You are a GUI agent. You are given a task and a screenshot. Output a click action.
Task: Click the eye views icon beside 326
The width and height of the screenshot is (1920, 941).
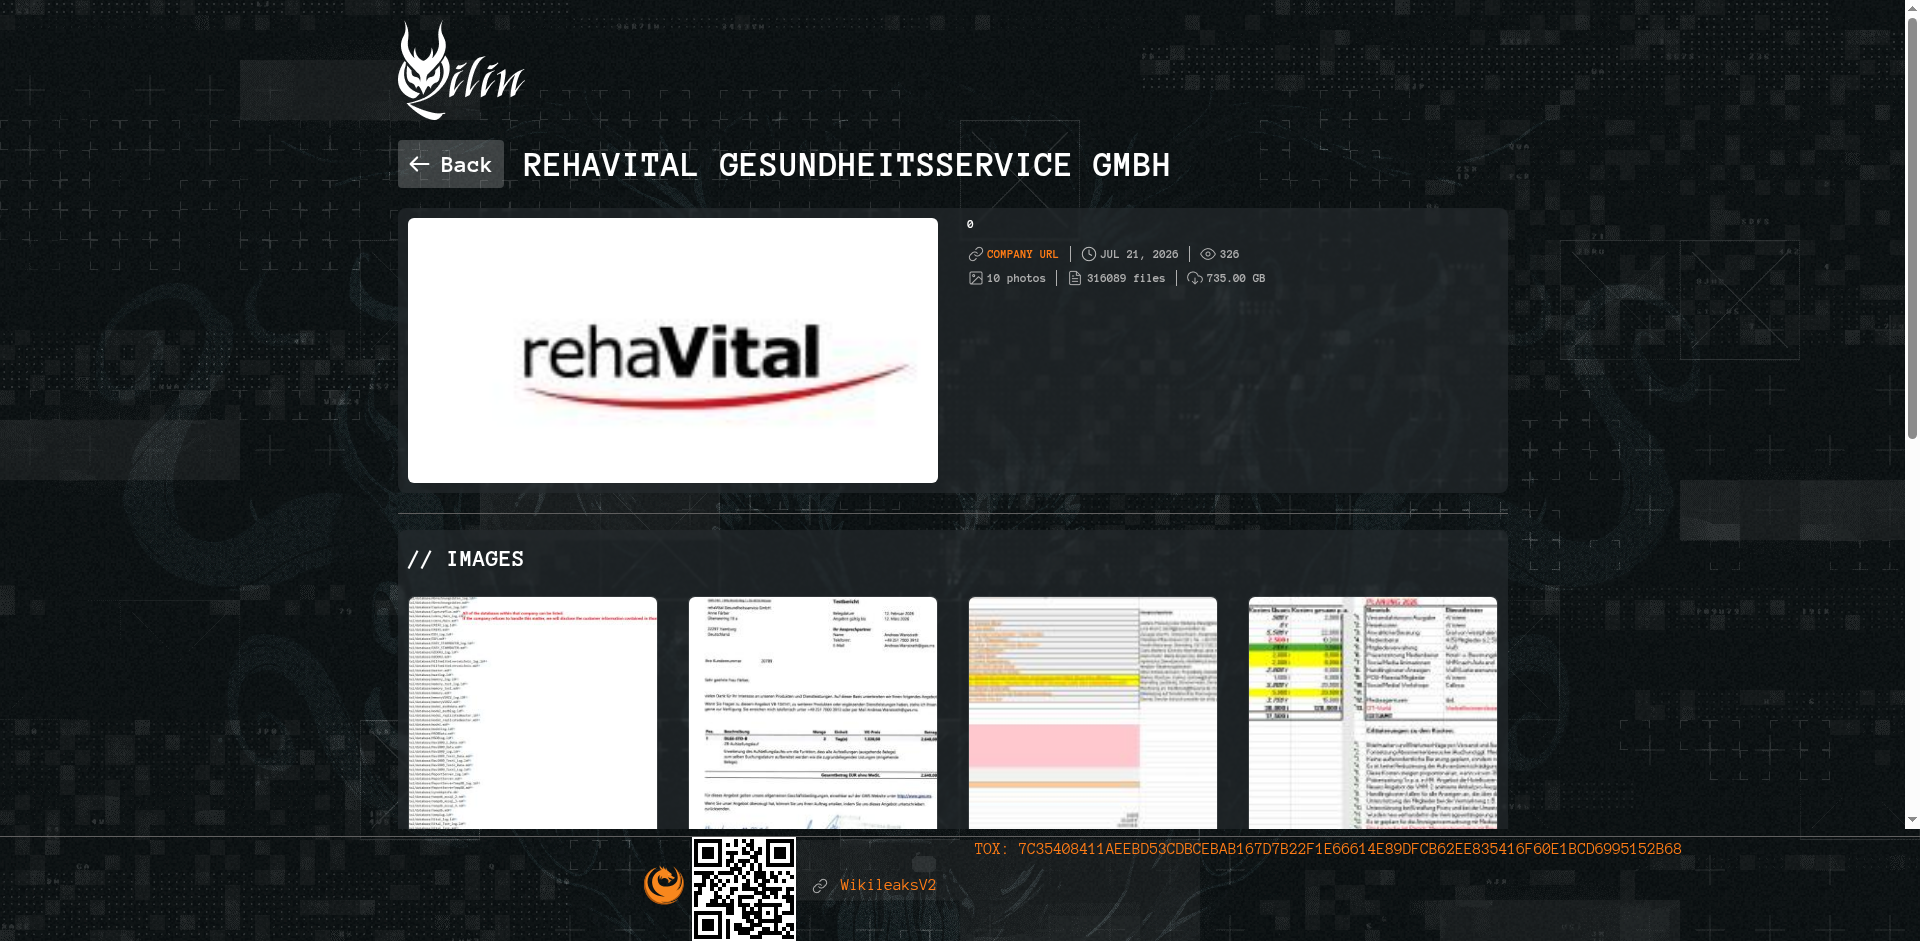click(x=1208, y=254)
